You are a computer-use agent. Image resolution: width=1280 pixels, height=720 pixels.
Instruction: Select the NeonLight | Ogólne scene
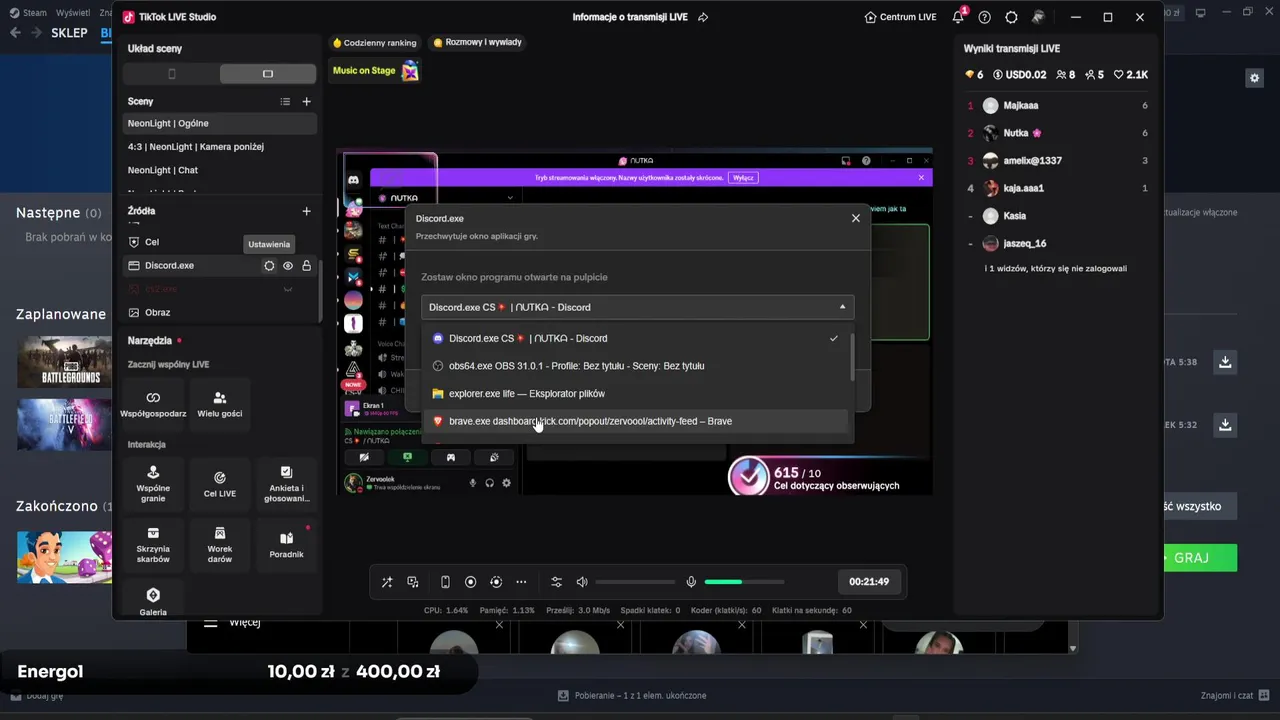(220, 123)
